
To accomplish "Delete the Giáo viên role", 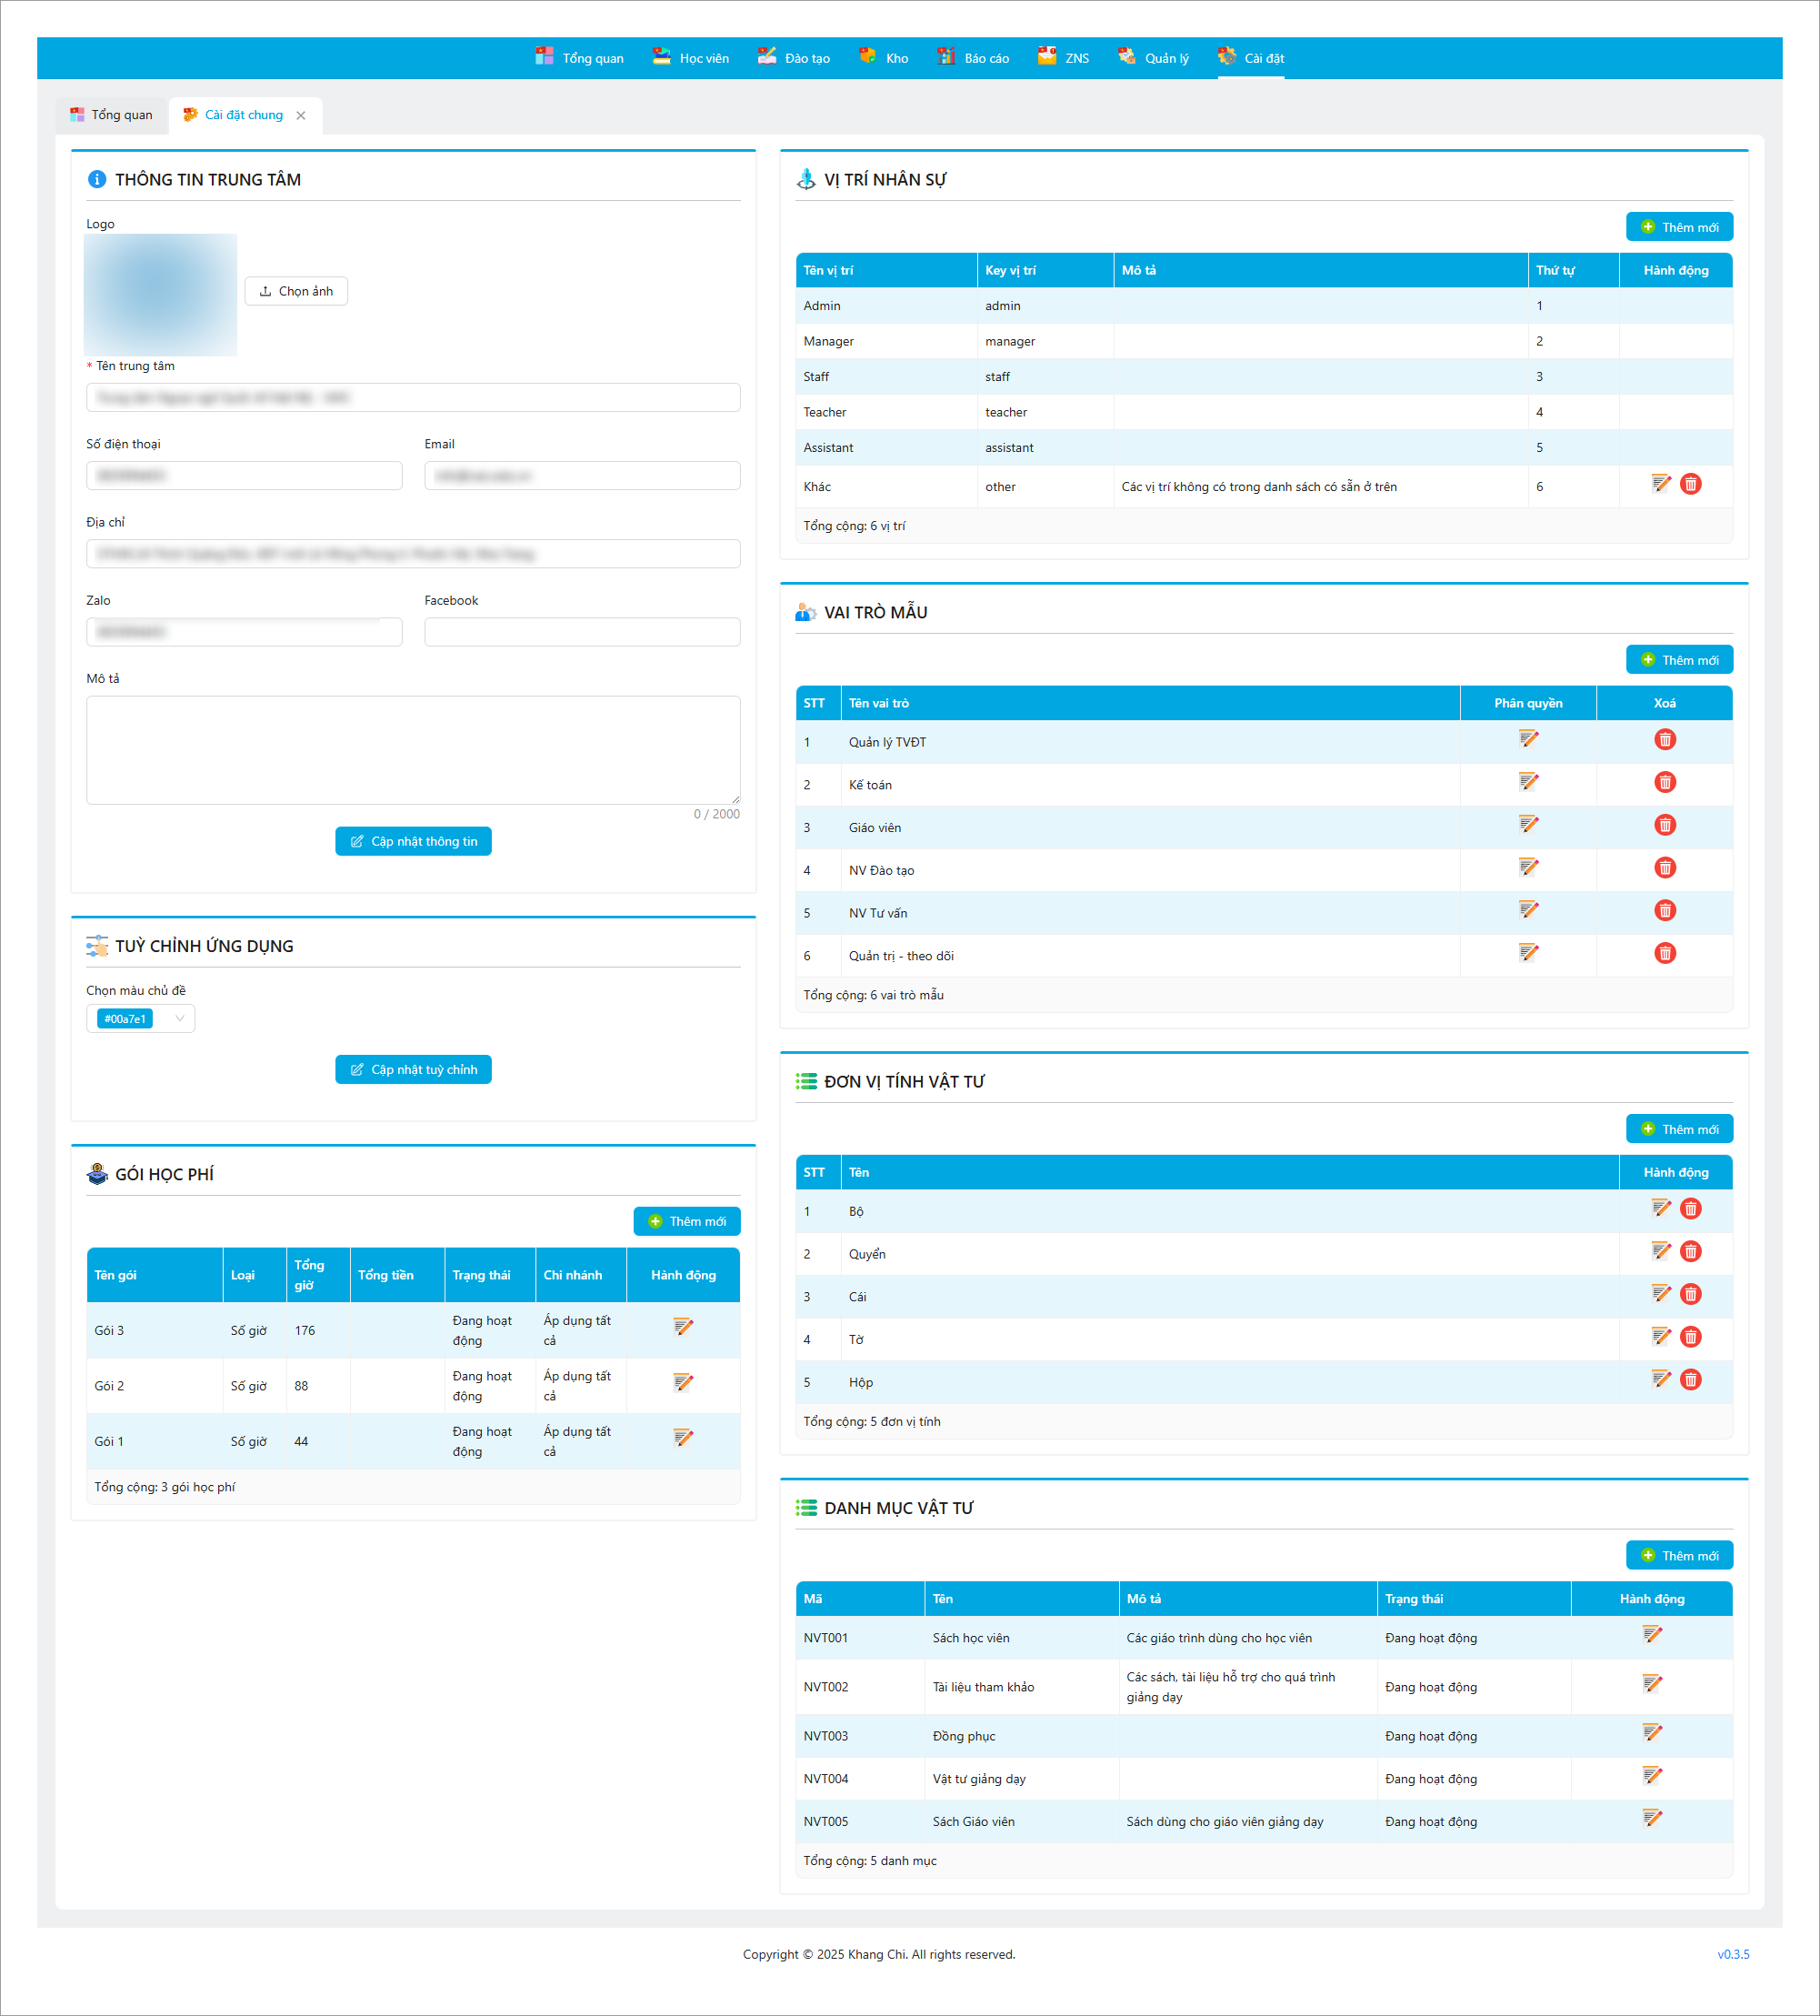I will point(1664,826).
